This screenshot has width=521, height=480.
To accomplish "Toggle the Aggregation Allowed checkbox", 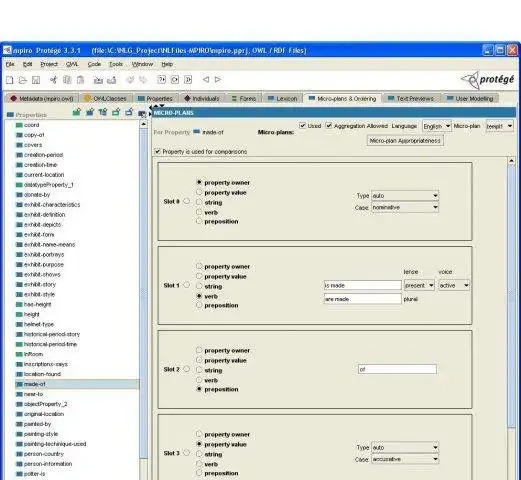I will pyautogui.click(x=329, y=126).
